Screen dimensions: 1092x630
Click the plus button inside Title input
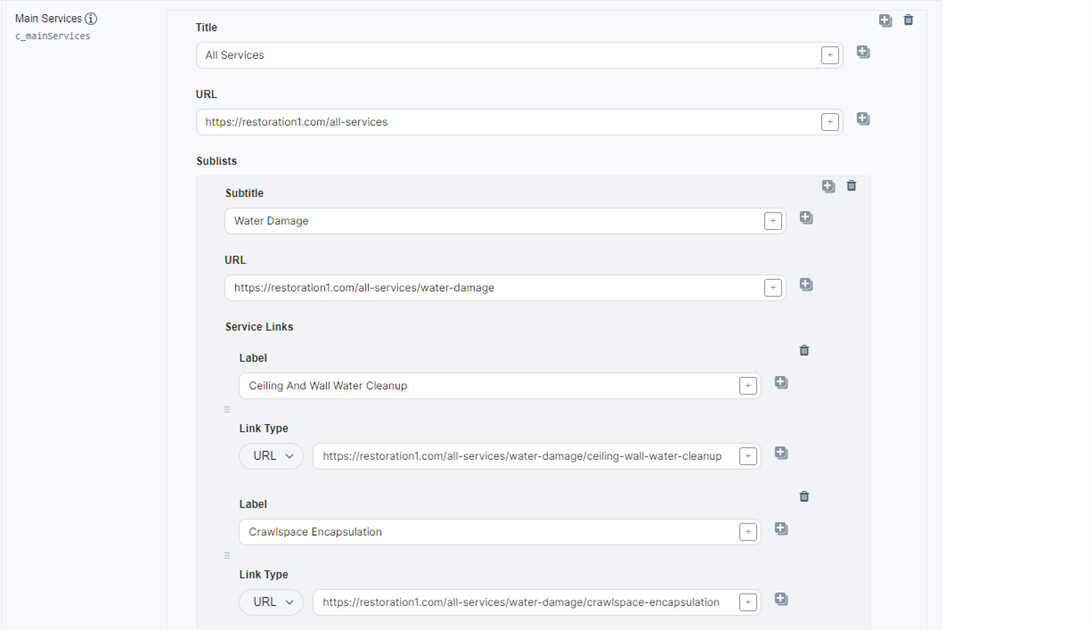(829, 56)
